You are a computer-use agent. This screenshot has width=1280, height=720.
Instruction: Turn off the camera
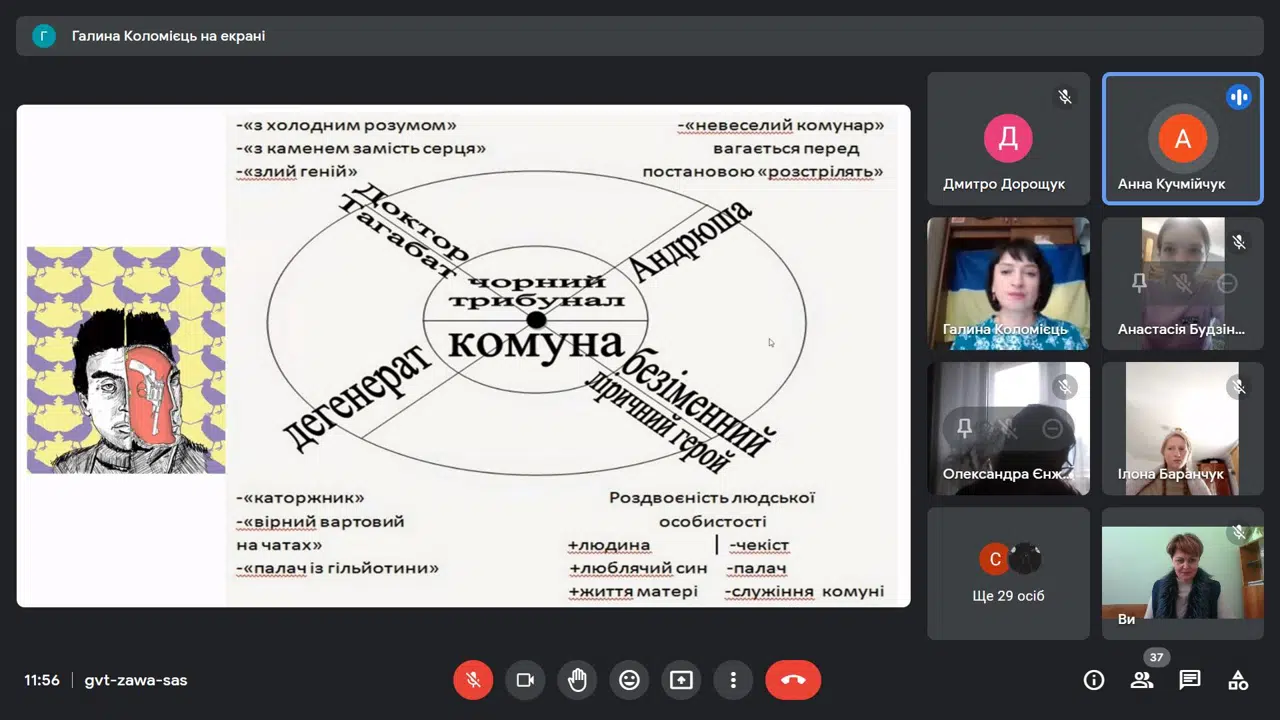pyautogui.click(x=525, y=680)
